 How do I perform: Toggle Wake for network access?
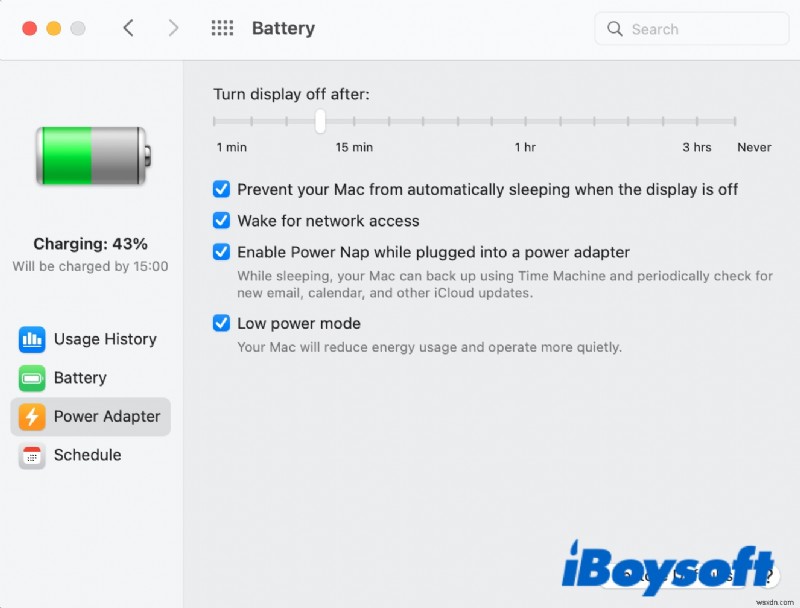coord(221,221)
